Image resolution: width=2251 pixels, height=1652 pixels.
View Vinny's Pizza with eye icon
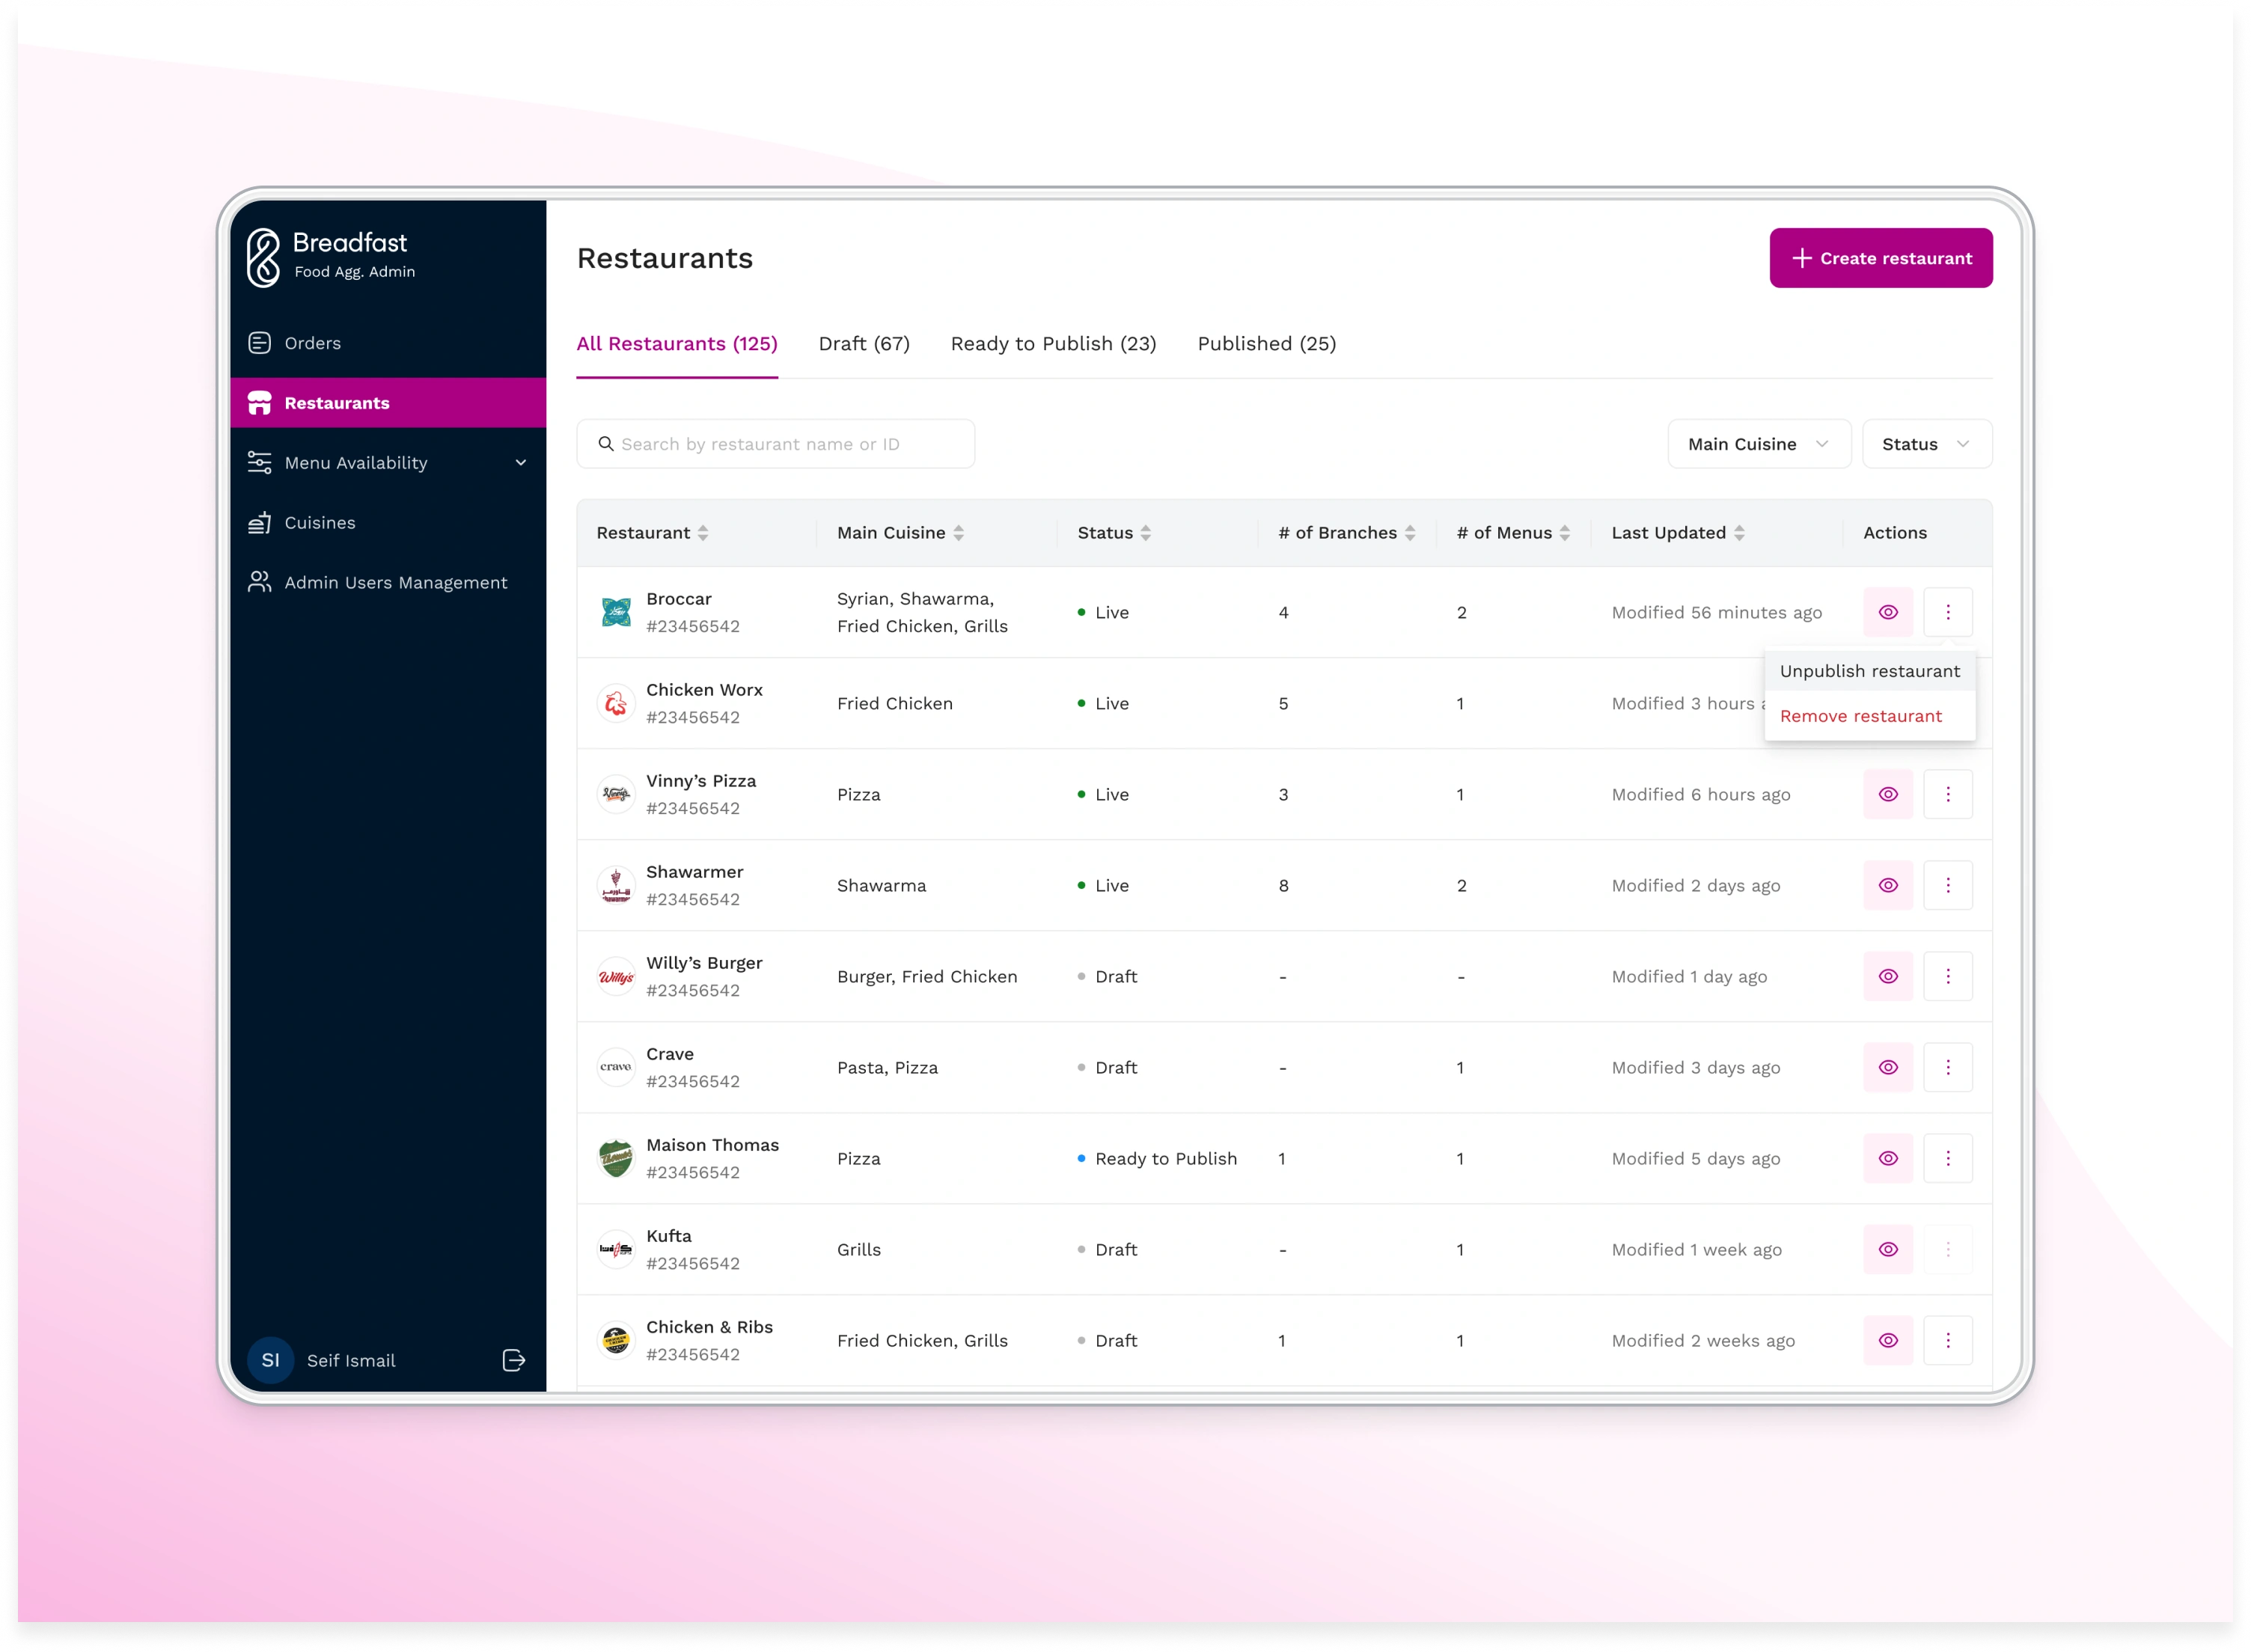click(x=1888, y=794)
